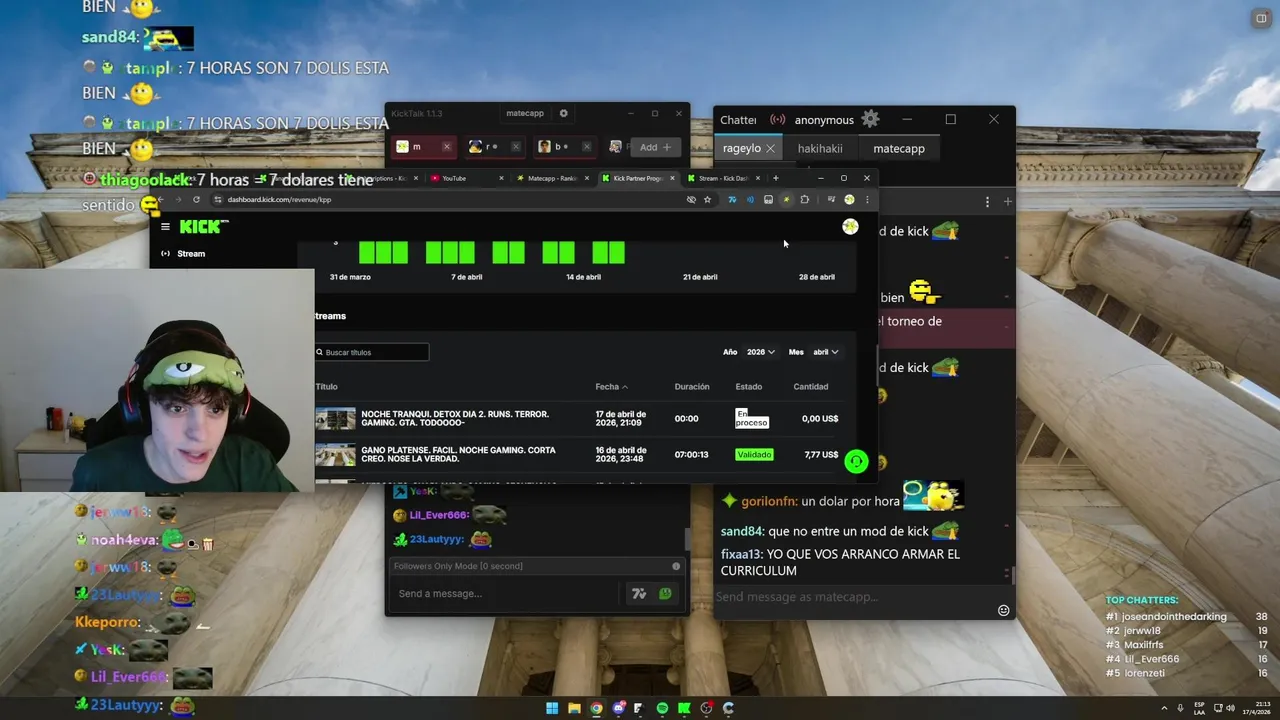This screenshot has height=720, width=1280.
Task: Open GANO PLATENSE stream thumbnail
Action: coord(335,455)
